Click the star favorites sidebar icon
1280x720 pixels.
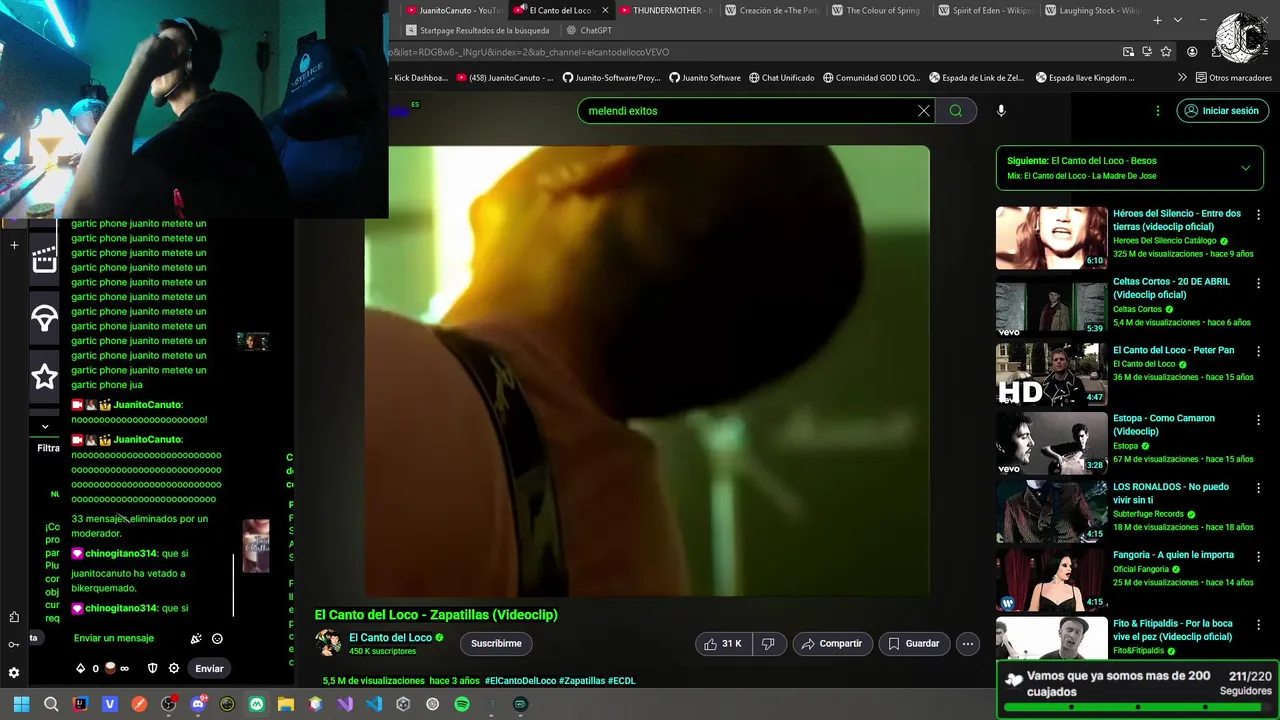44,377
